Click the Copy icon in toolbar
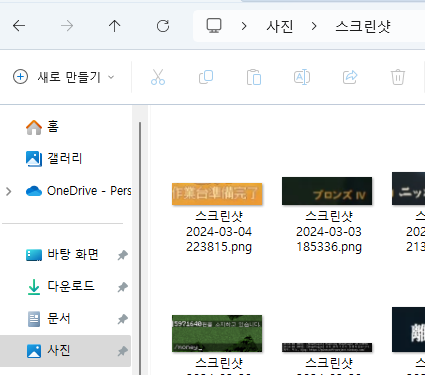Viewport: 425px width, 375px height. click(206, 77)
